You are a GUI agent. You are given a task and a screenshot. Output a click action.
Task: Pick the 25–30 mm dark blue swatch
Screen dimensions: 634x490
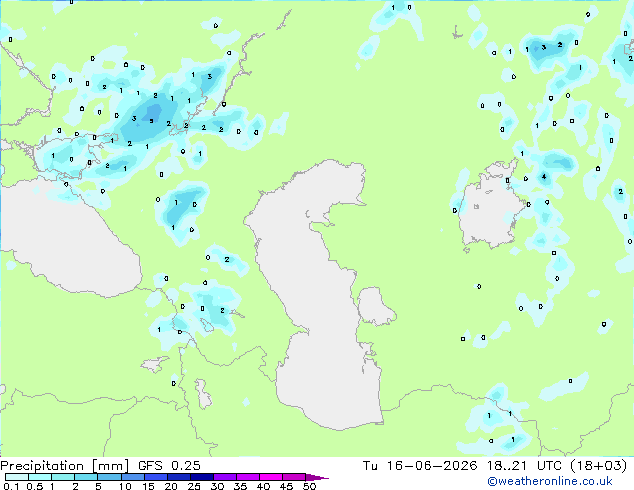201,477
